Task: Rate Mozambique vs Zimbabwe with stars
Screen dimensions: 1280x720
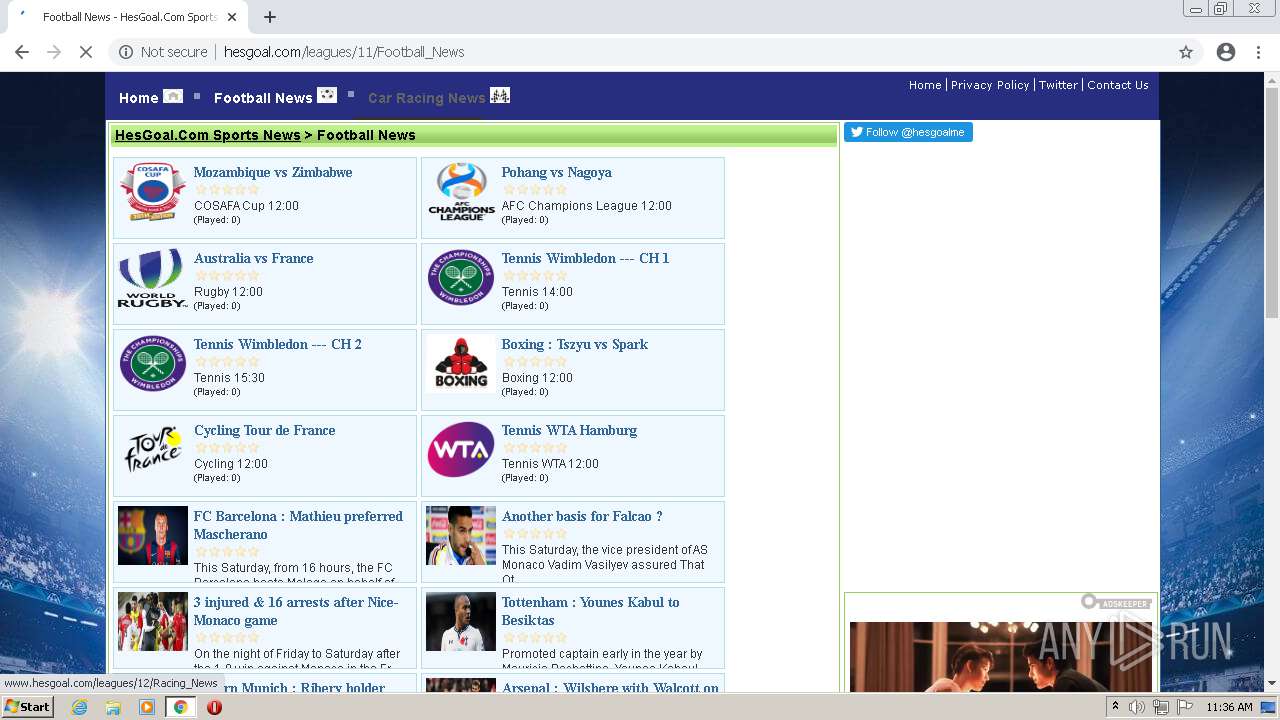Action: click(x=227, y=189)
